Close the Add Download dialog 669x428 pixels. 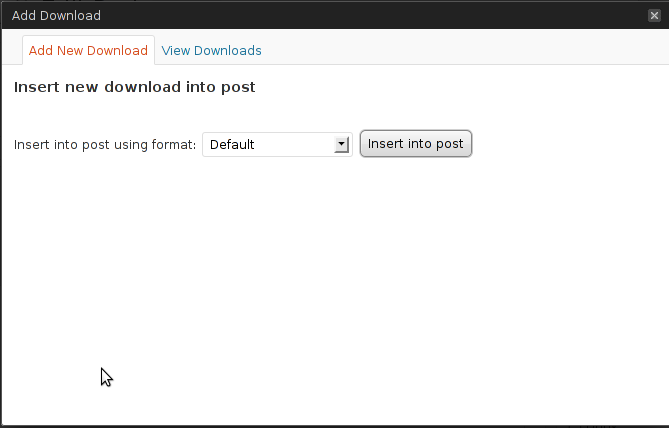click(x=654, y=16)
